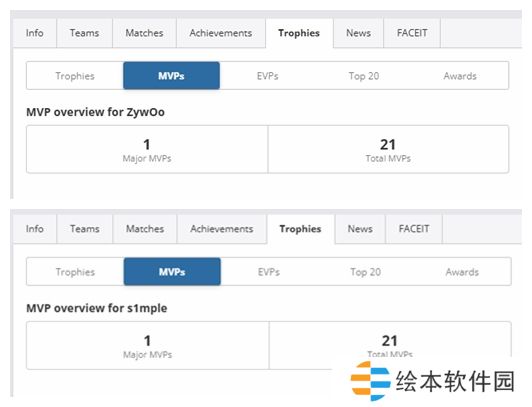Open News tab in ZywOo panel
The width and height of the screenshot is (532, 407).
pyautogui.click(x=358, y=33)
